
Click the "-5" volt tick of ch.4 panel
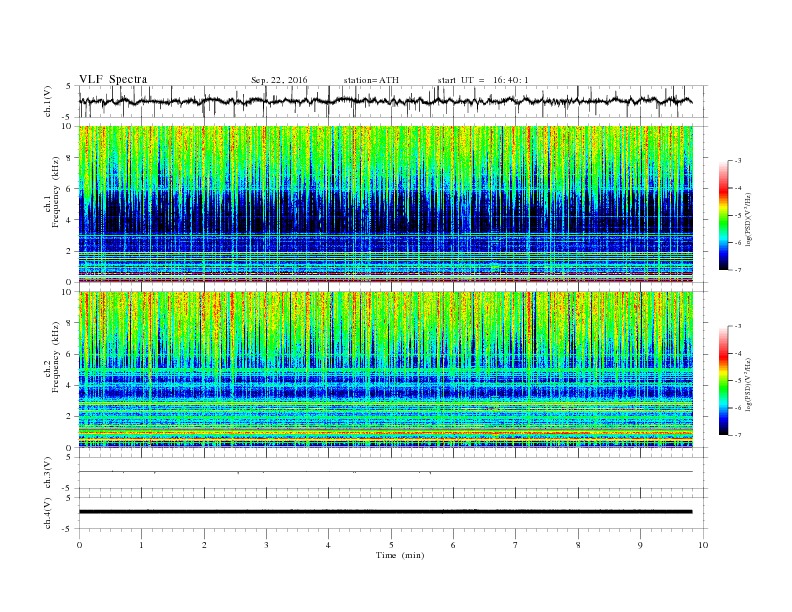[67, 529]
